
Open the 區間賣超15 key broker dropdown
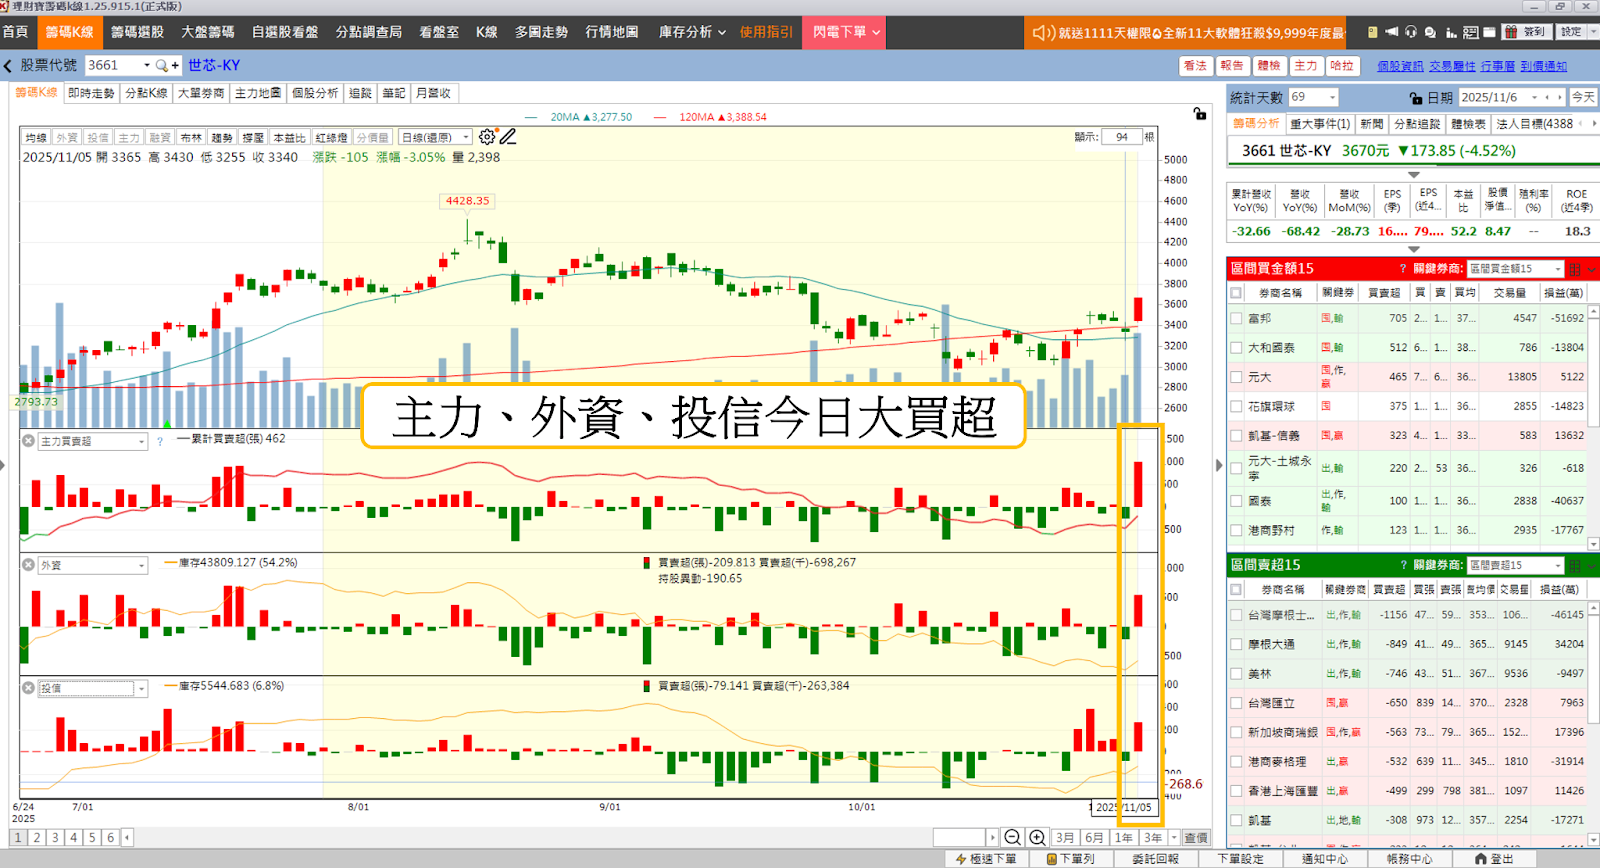[x=1515, y=565]
